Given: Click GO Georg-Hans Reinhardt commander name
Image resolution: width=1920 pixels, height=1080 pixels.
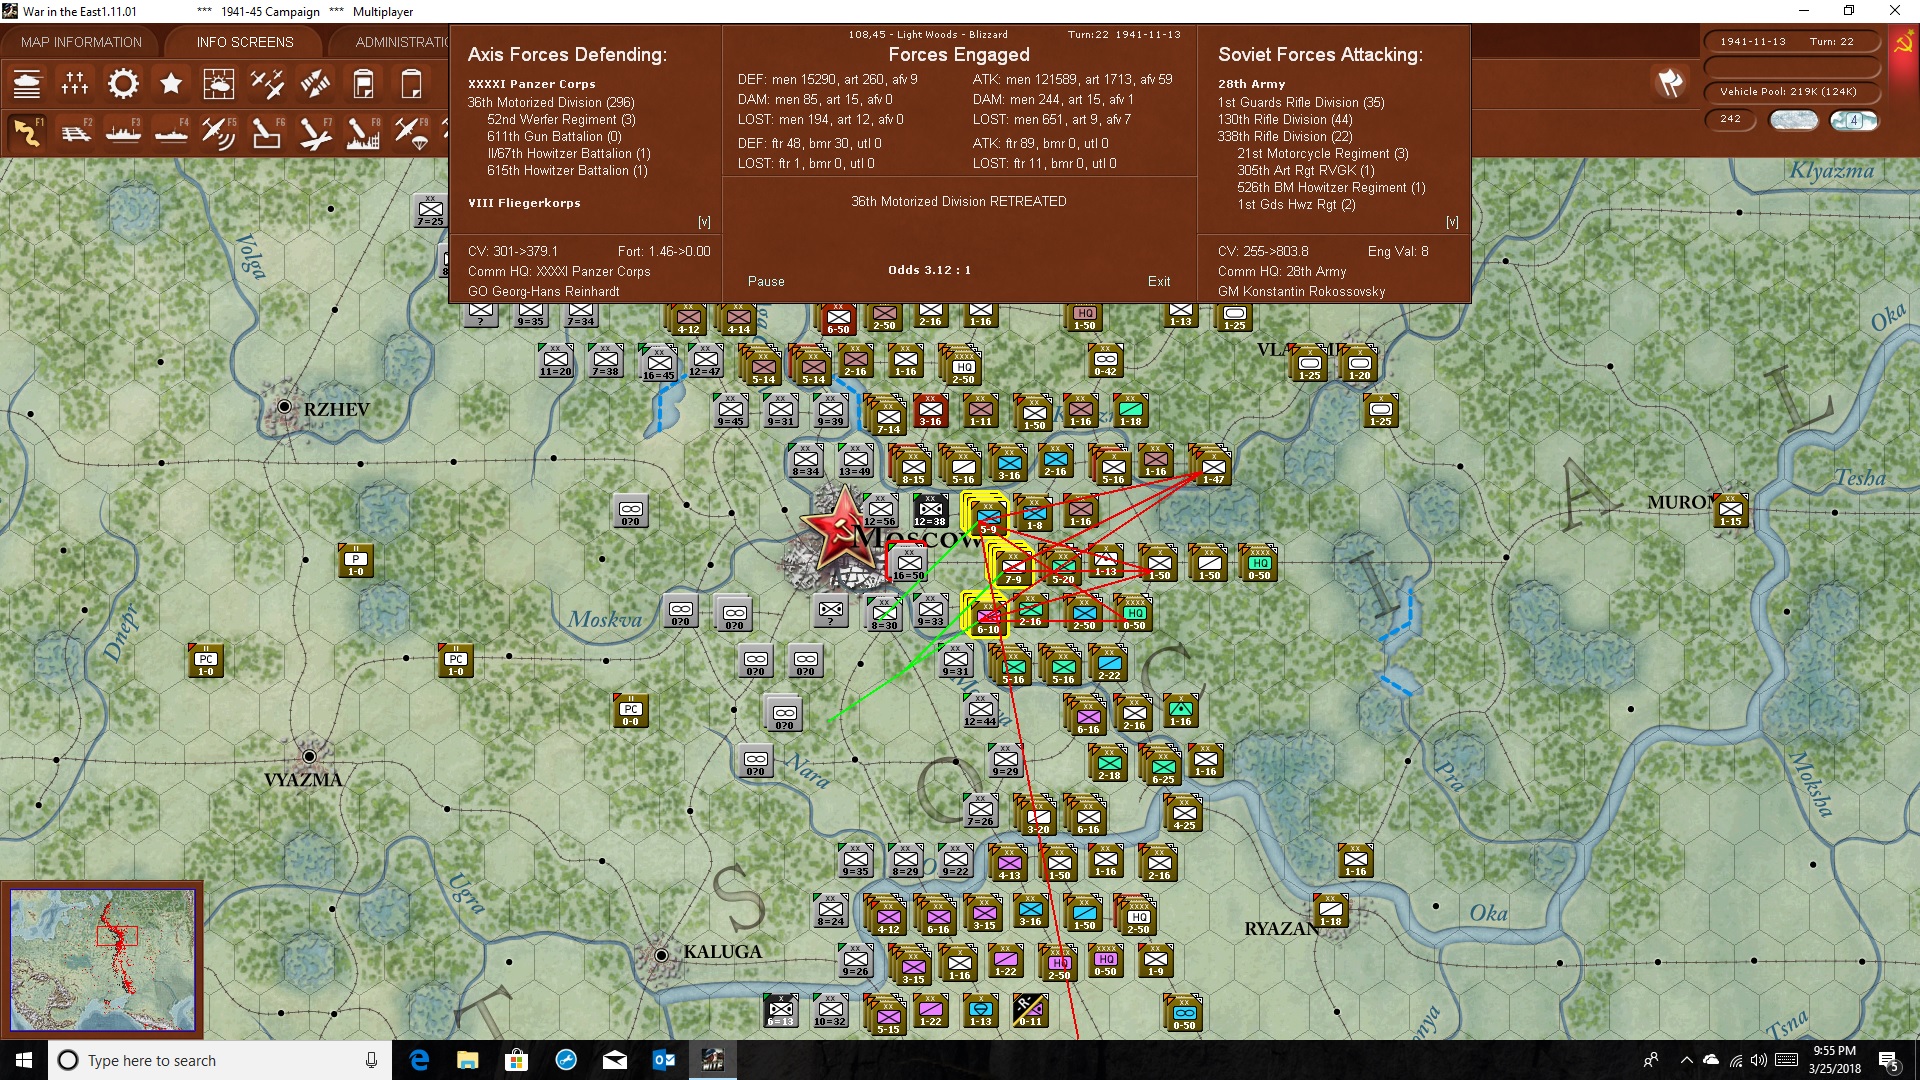Looking at the screenshot, I should pos(543,291).
